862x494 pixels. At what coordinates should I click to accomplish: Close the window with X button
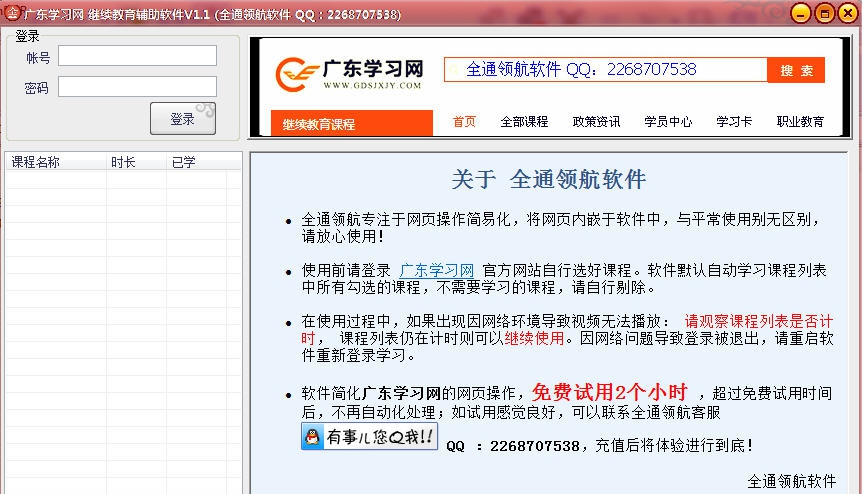pyautogui.click(x=848, y=13)
